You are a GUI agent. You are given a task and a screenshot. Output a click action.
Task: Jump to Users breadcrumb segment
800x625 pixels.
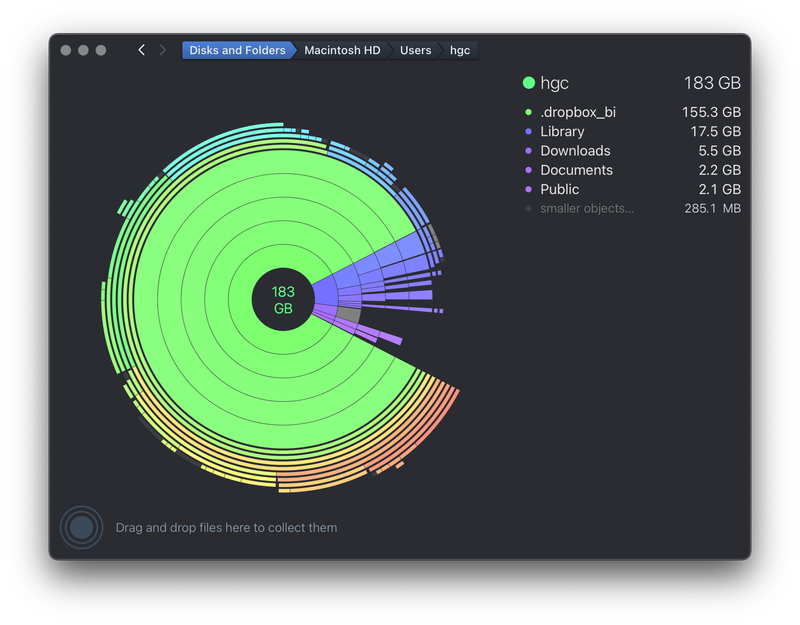(x=415, y=50)
